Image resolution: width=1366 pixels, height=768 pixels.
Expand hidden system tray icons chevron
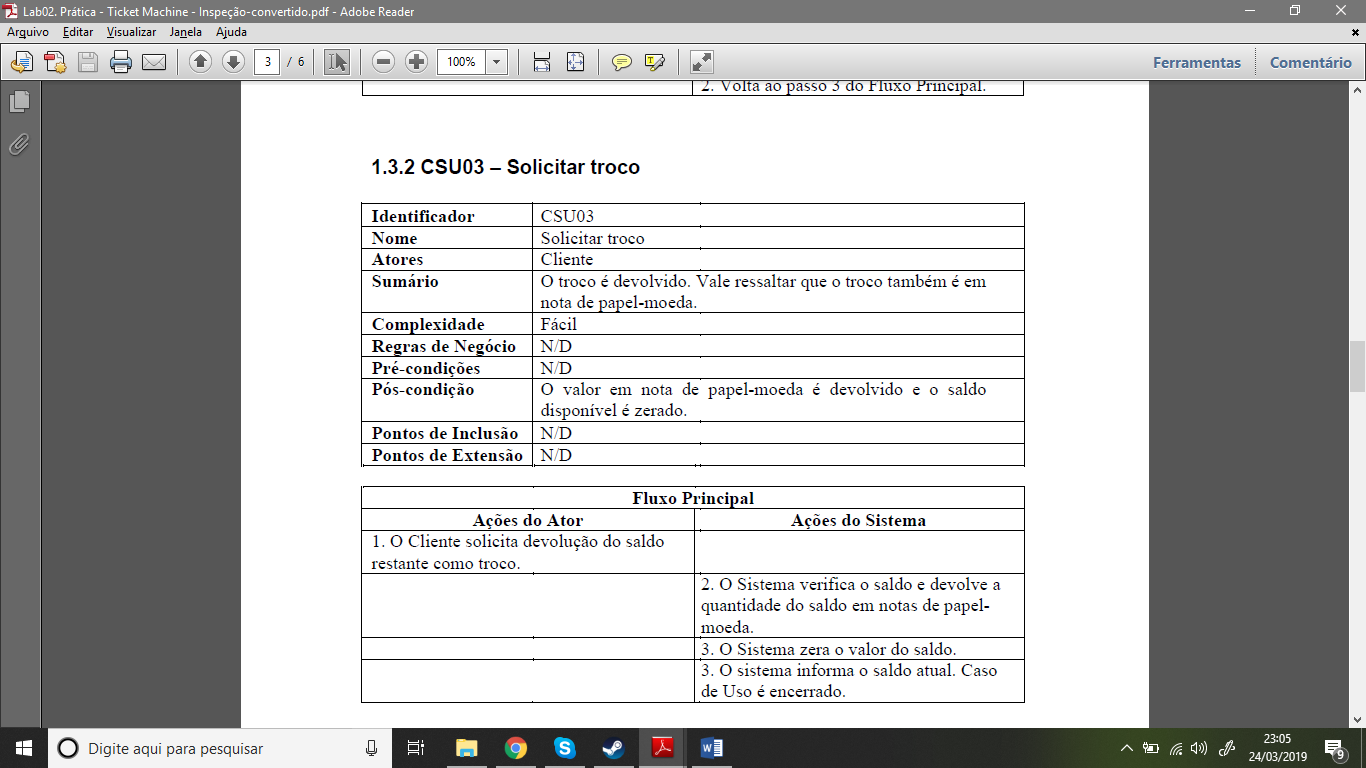1127,748
